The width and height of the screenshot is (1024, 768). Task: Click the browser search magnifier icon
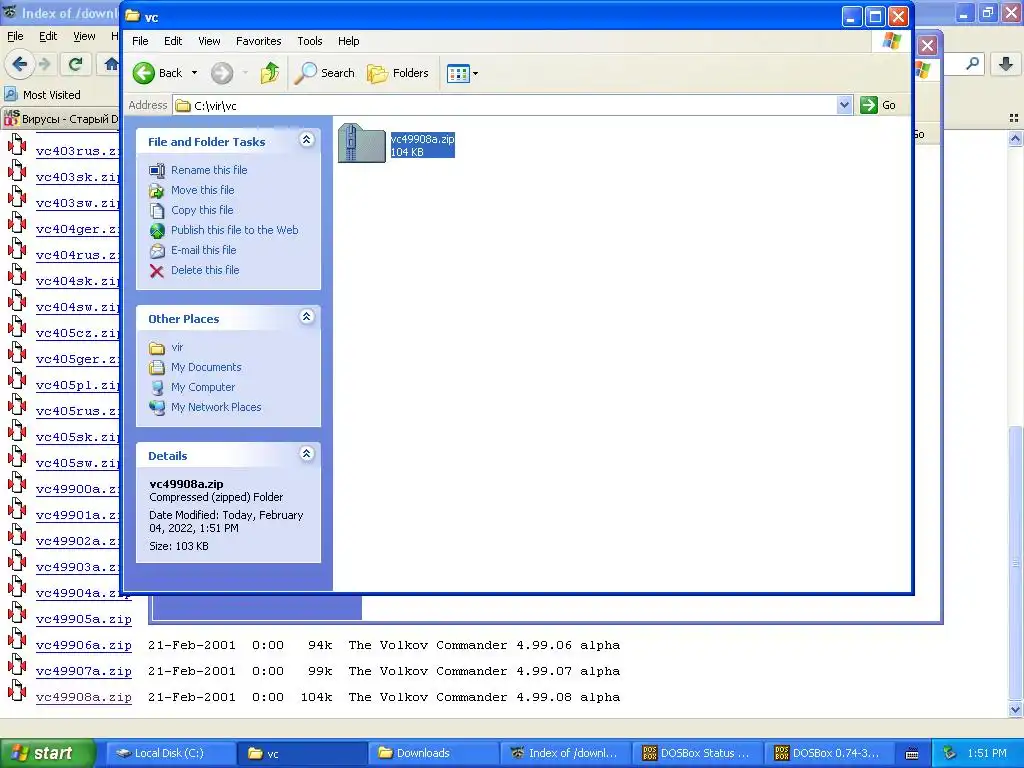click(x=972, y=64)
